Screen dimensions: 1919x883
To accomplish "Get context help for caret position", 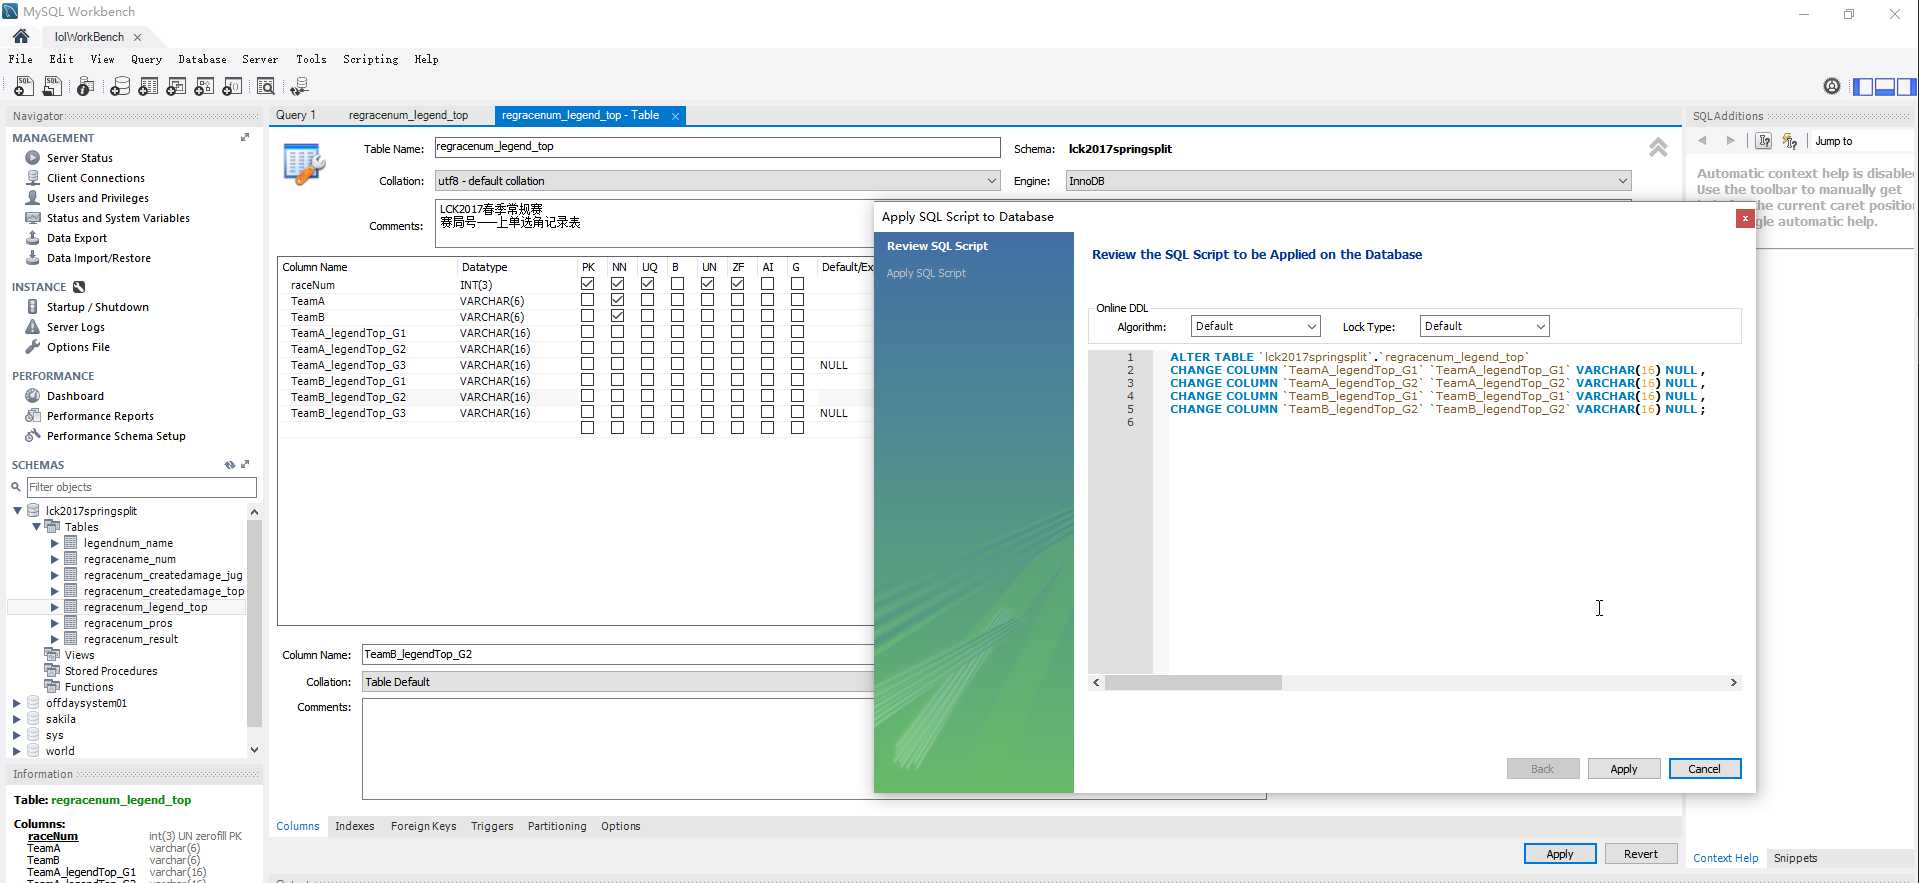I will pos(1790,141).
